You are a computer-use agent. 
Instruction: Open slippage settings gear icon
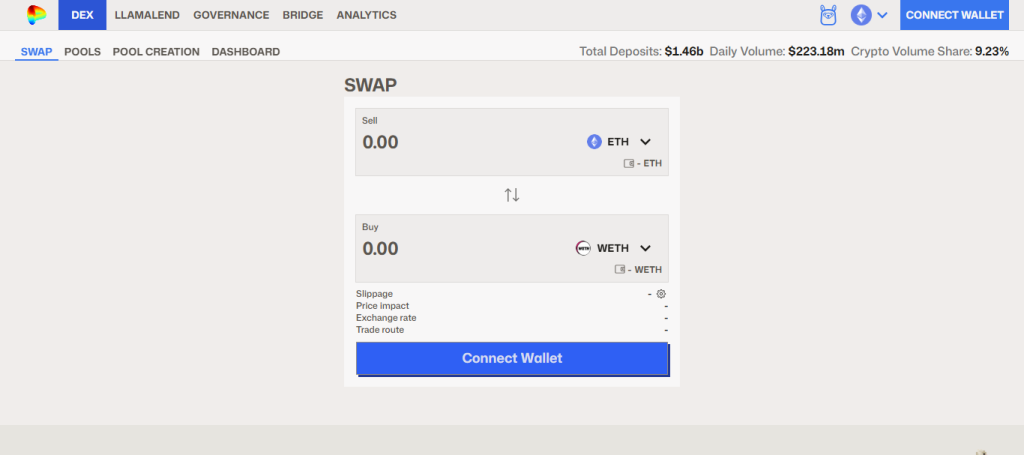tap(661, 294)
